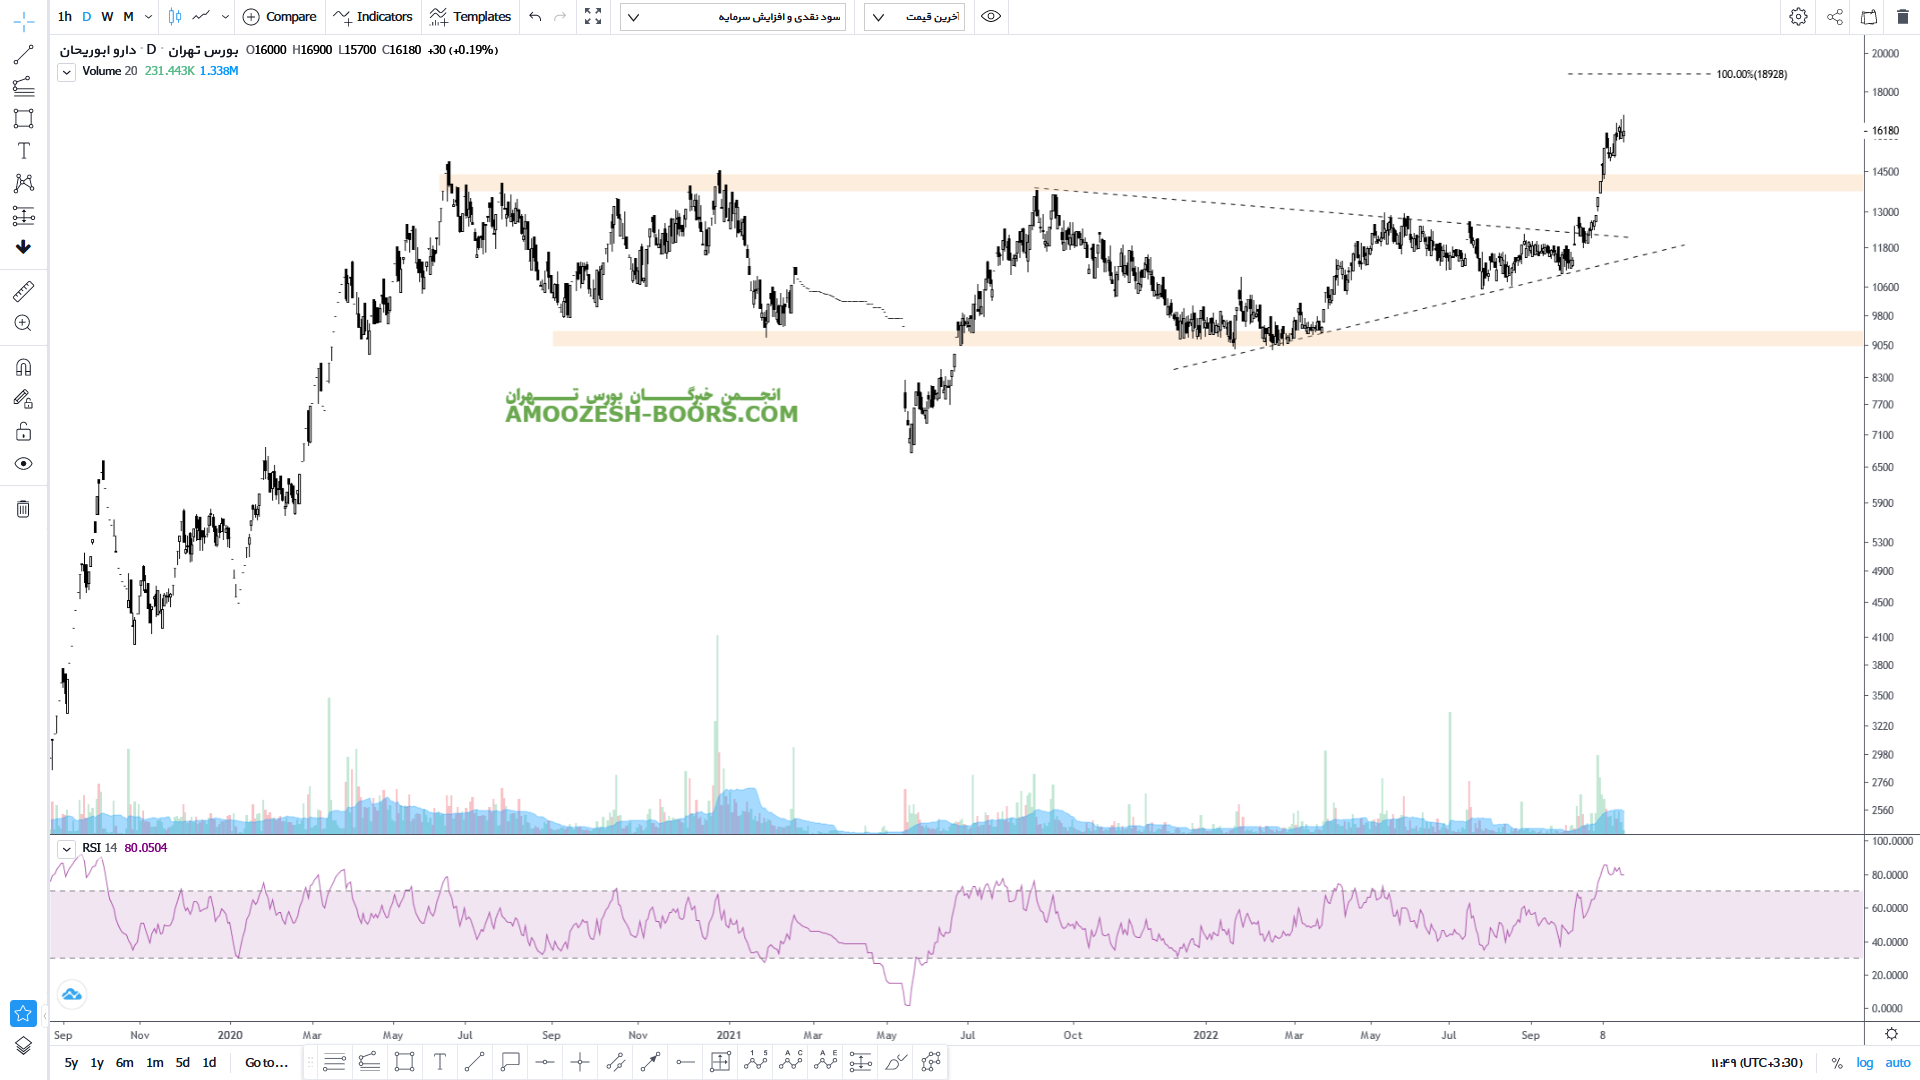The image size is (1920, 1080).
Task: Open chart settings gear icon
Action: (x=1798, y=17)
